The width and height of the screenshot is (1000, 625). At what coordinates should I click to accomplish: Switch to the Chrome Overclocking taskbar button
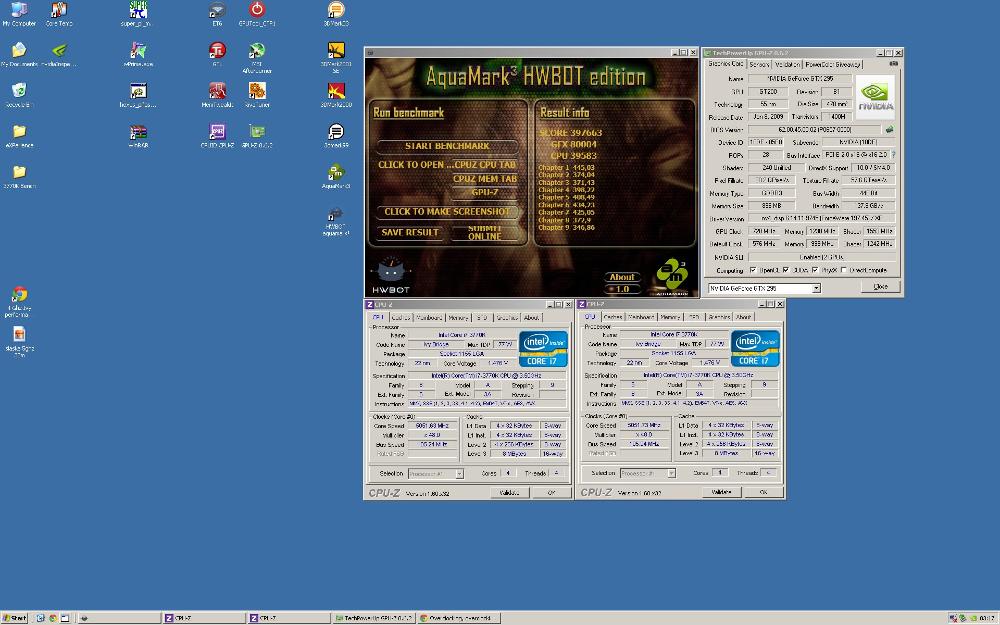click(459, 618)
